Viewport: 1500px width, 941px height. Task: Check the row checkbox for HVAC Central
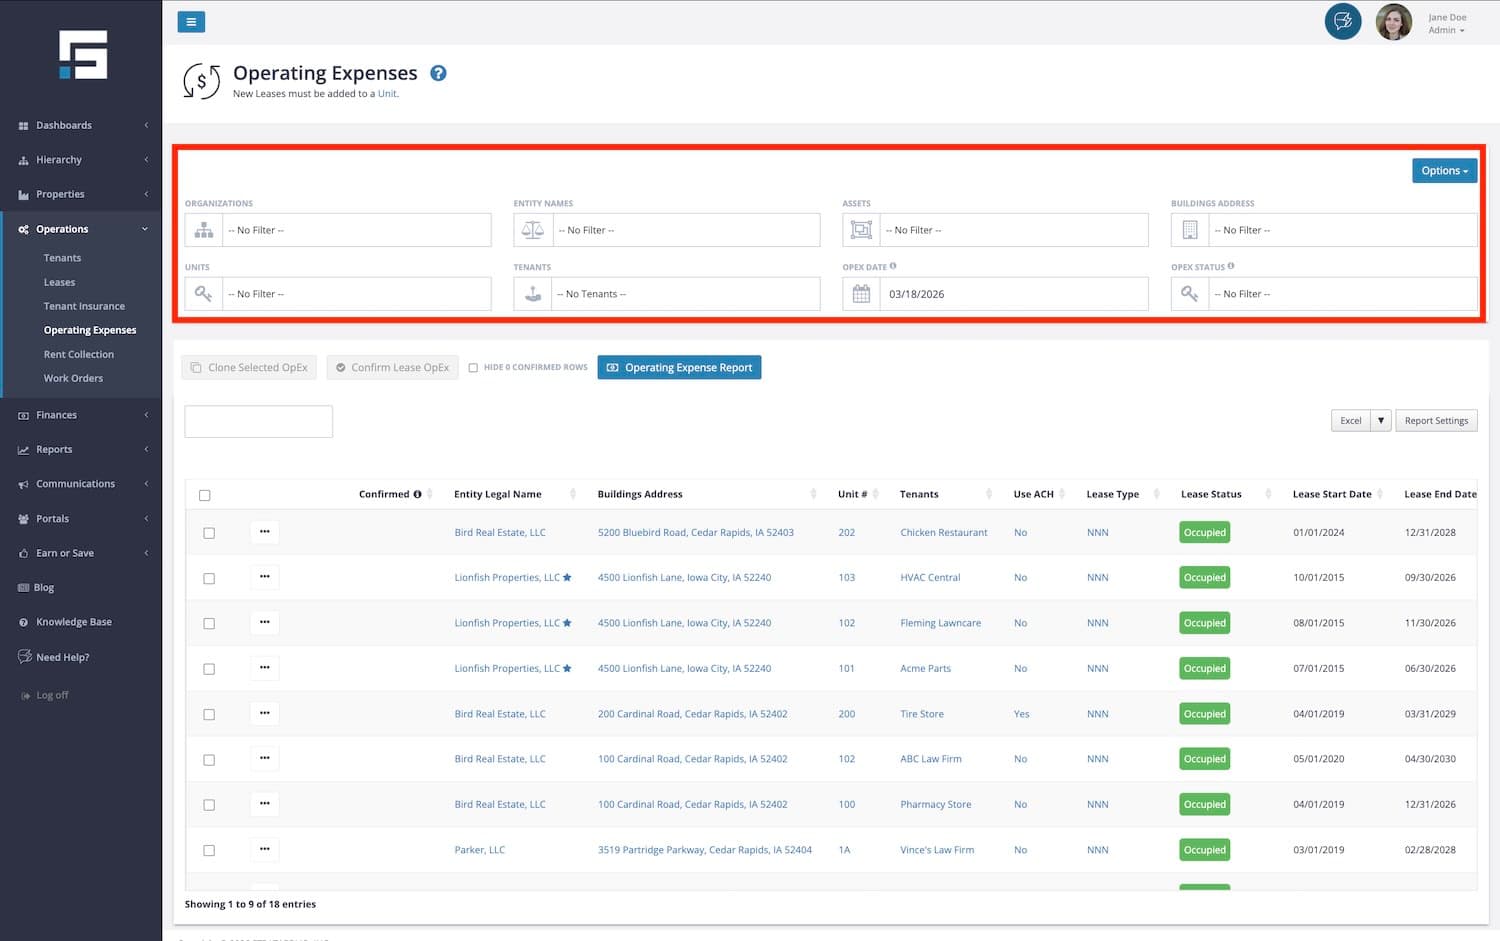click(209, 578)
